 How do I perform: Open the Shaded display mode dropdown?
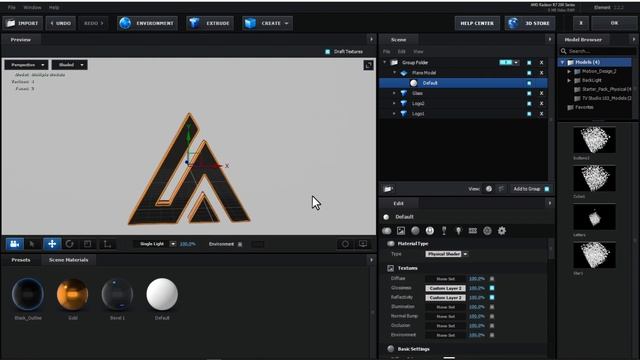point(69,65)
